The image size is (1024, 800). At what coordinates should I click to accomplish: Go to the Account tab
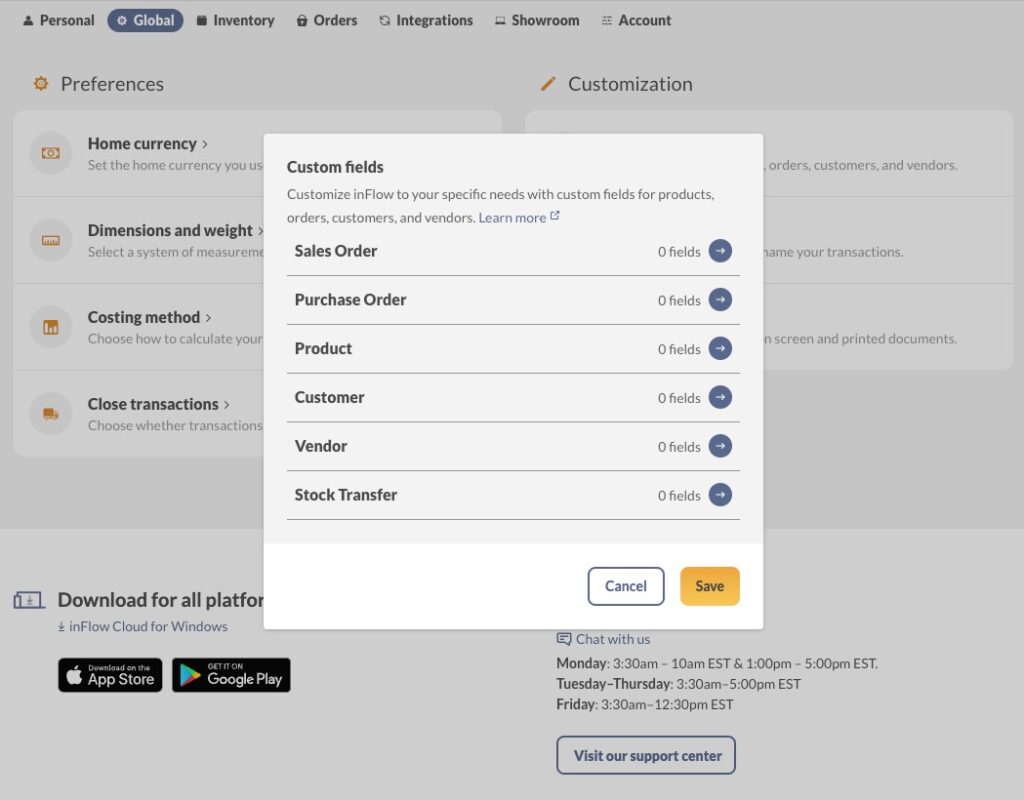point(636,20)
